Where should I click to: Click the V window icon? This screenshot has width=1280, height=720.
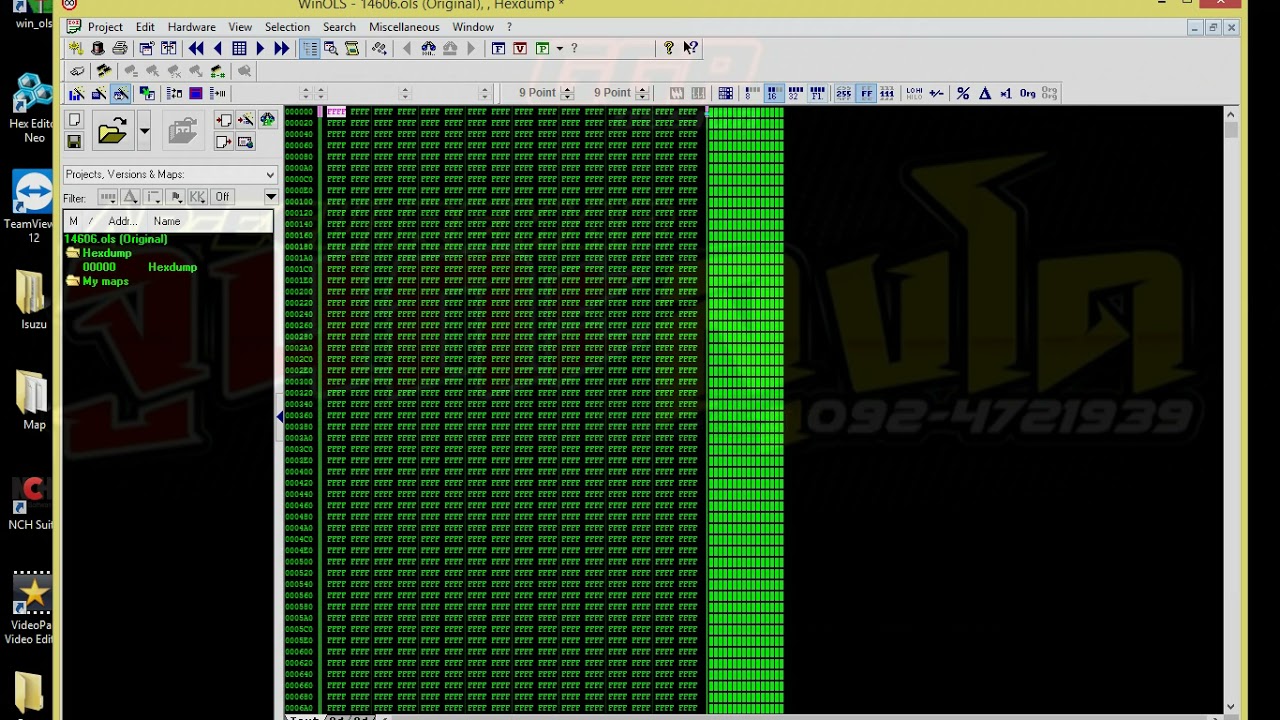coord(520,48)
